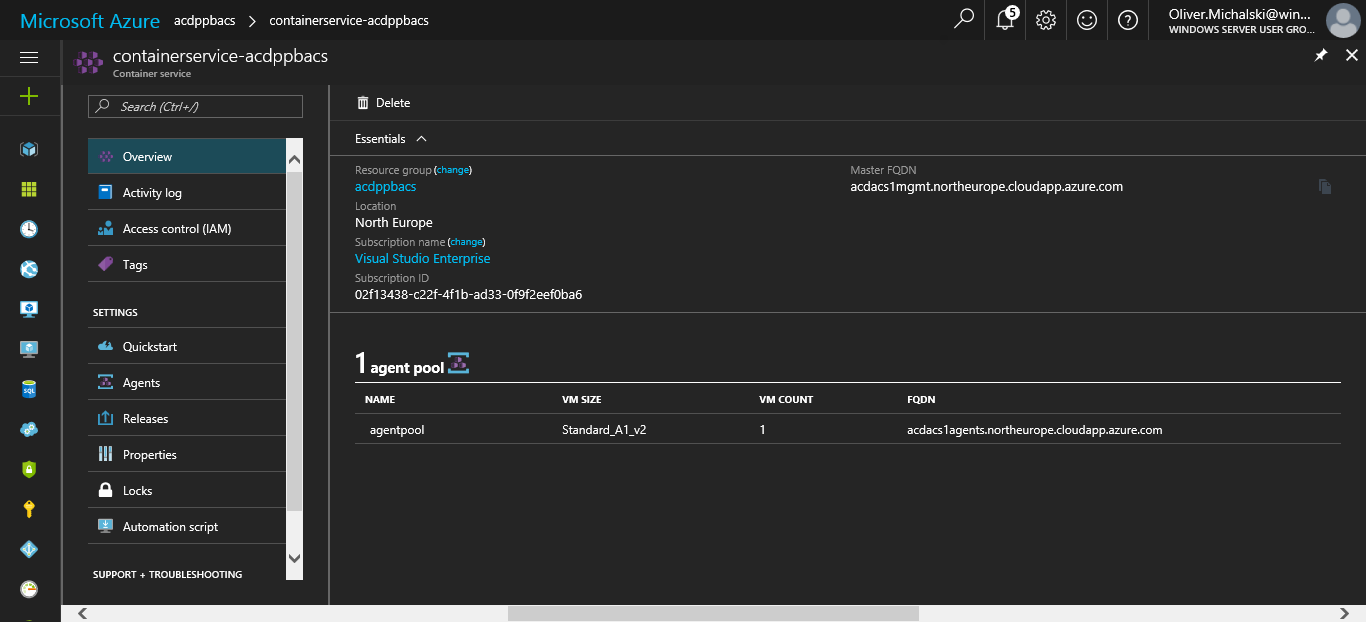Click the Subscription ID value 02f13438-c22f…
This screenshot has width=1366, height=622.
pos(469,294)
